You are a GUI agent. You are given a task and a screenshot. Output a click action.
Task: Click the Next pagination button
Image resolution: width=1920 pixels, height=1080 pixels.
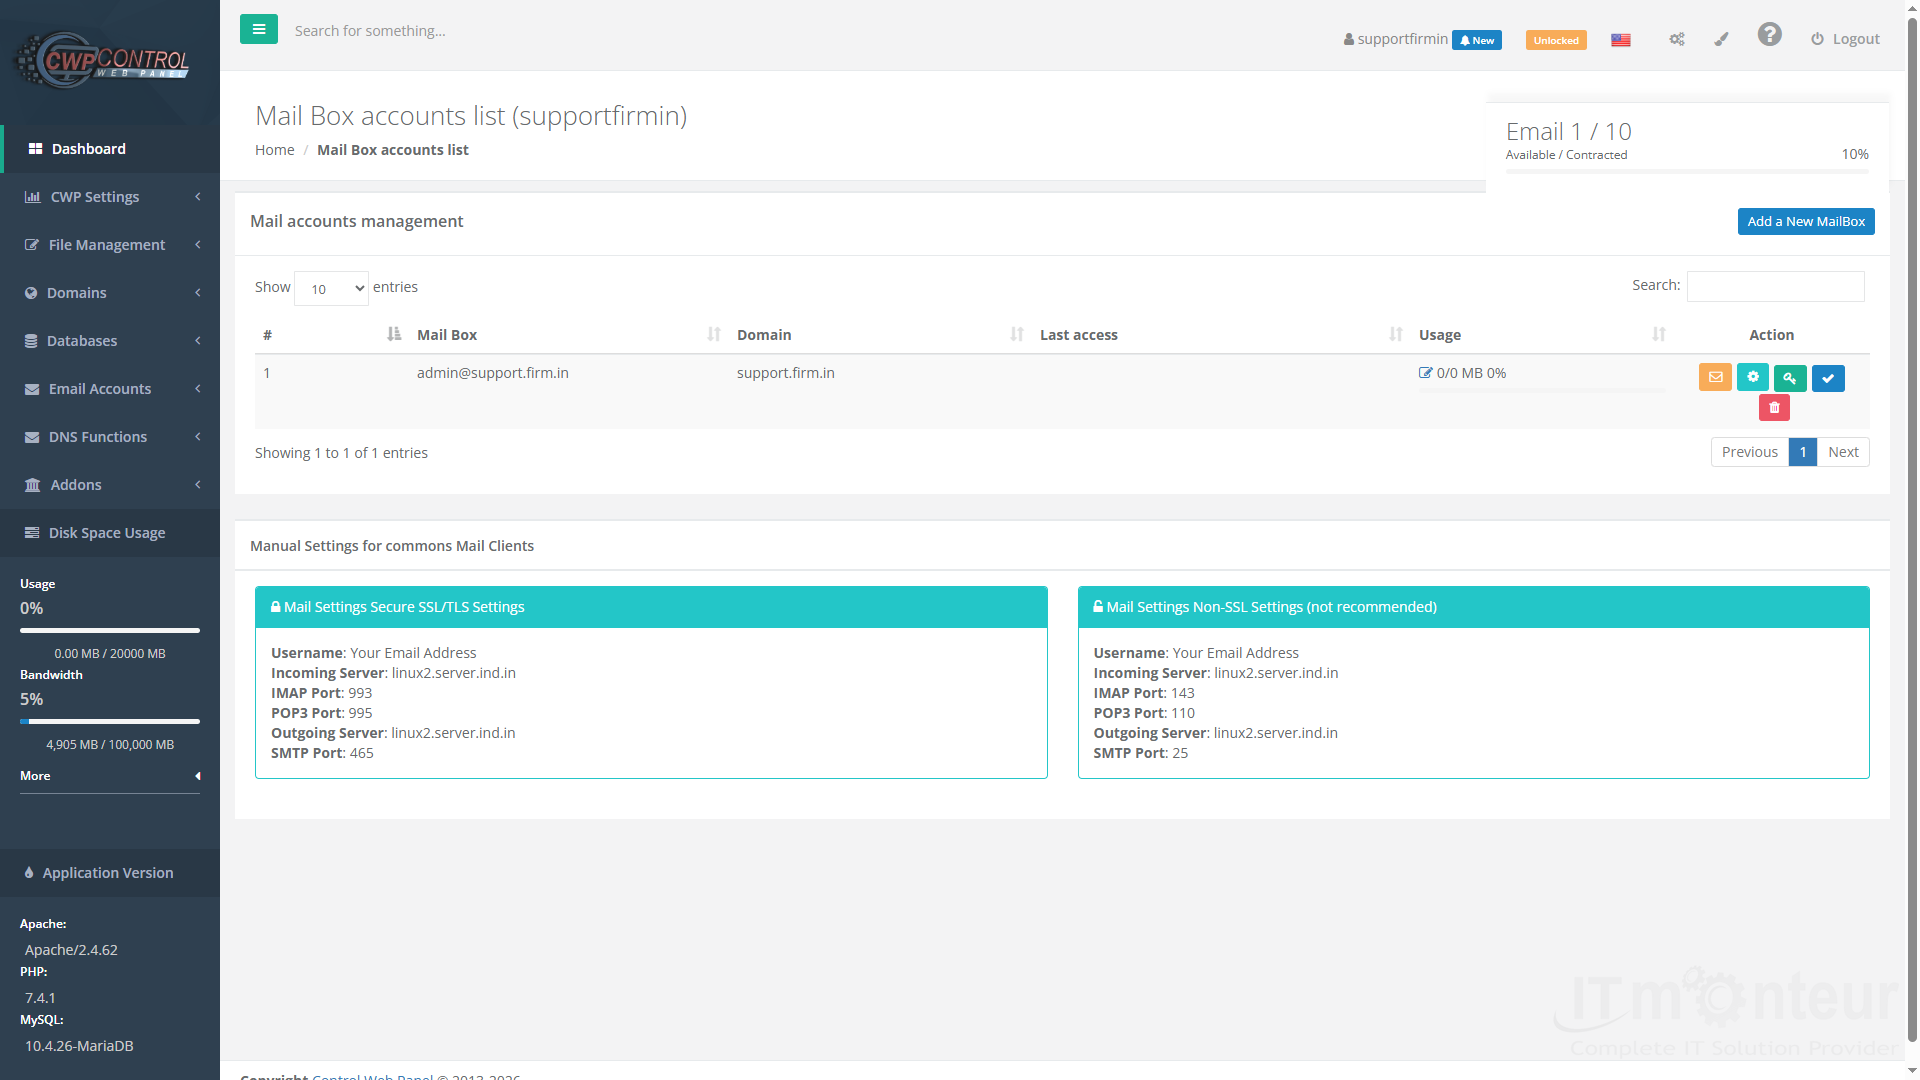(x=1843, y=452)
